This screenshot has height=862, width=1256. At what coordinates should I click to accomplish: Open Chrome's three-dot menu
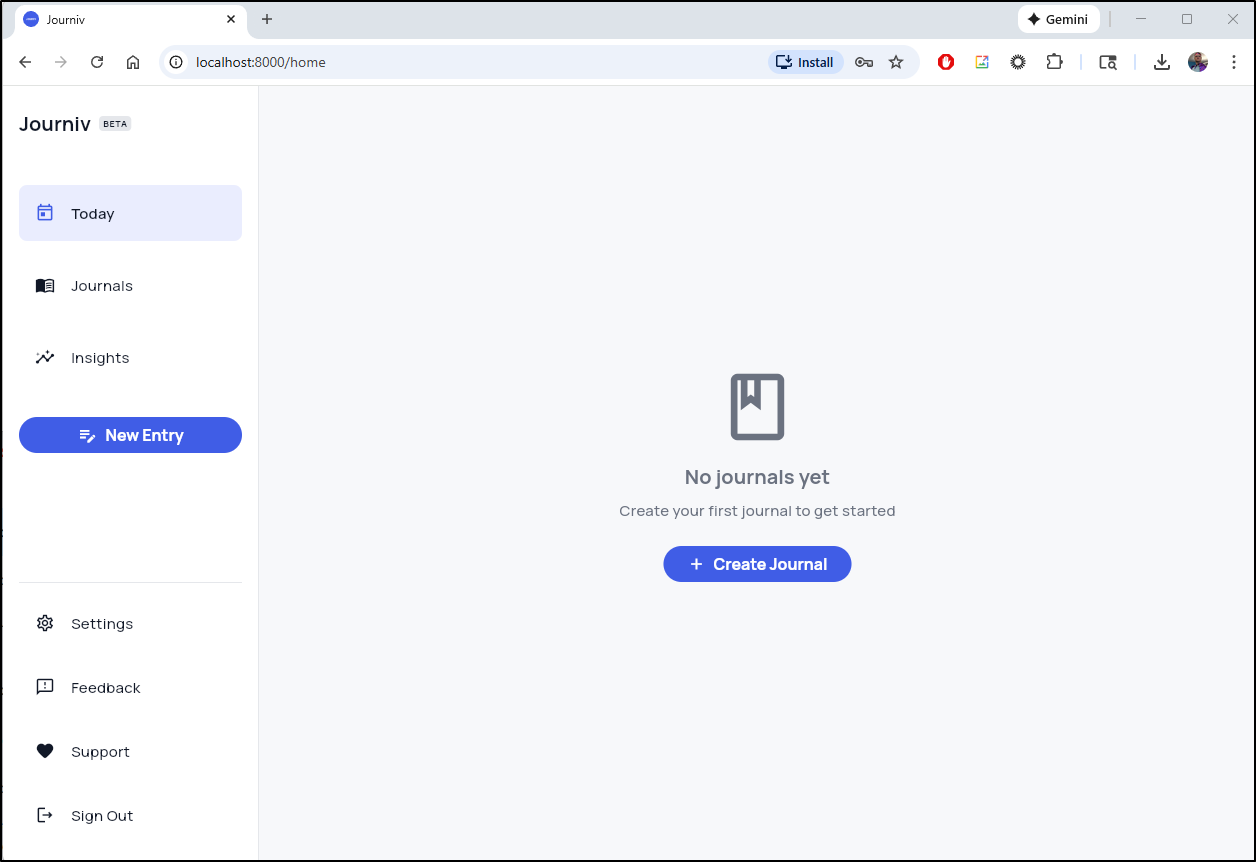[x=1233, y=62]
